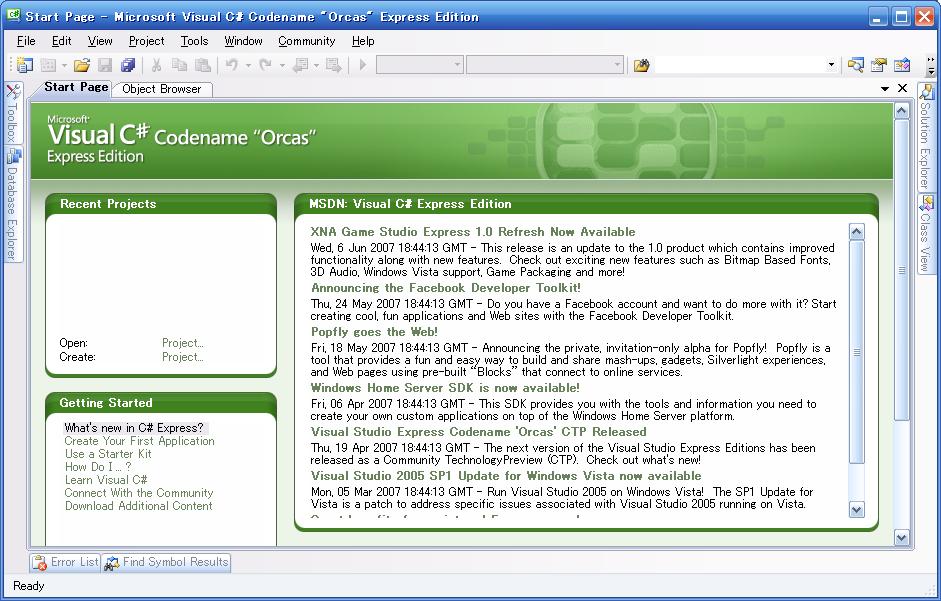This screenshot has width=941, height=601.
Task: Click the How Do I ... ? link
Action: 98,467
